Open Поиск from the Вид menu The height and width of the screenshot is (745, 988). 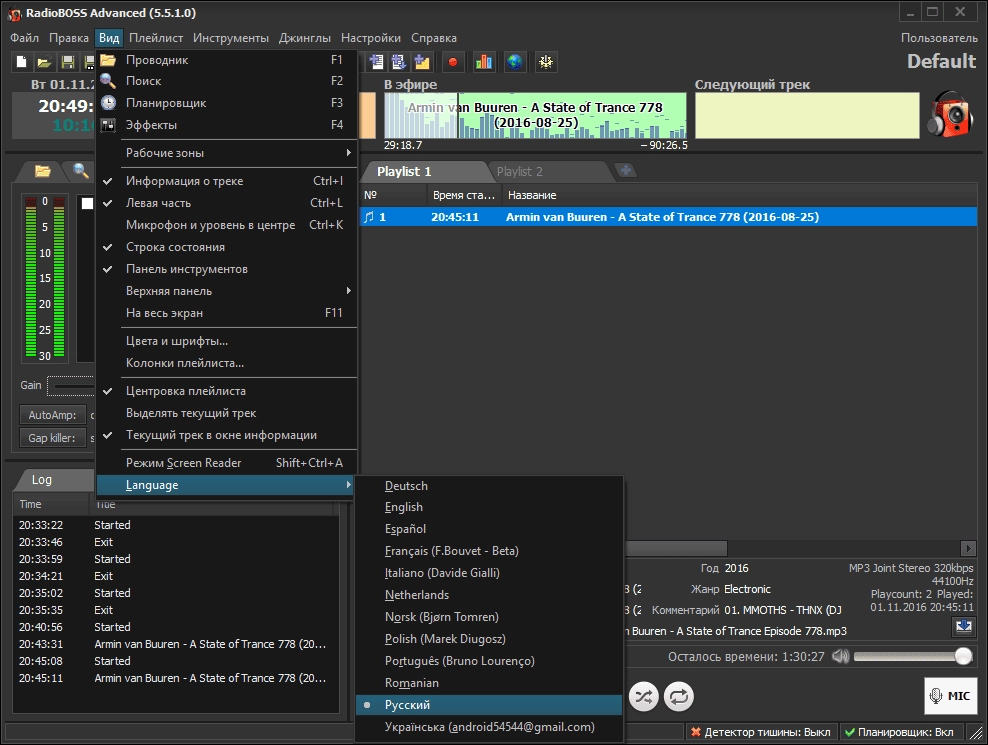click(227, 81)
